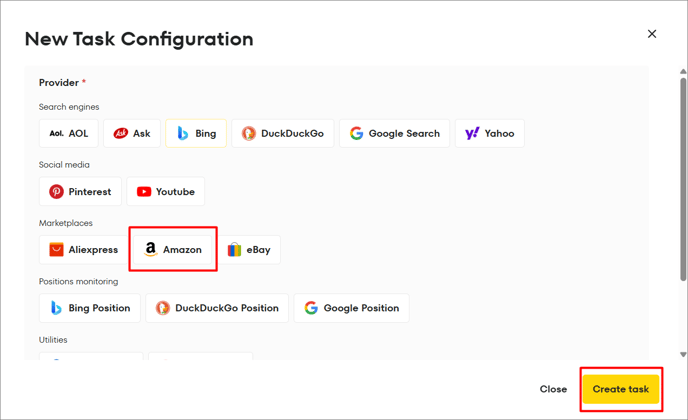Choose the Ask search engine
Viewport: 688px width, 420px height.
[132, 133]
